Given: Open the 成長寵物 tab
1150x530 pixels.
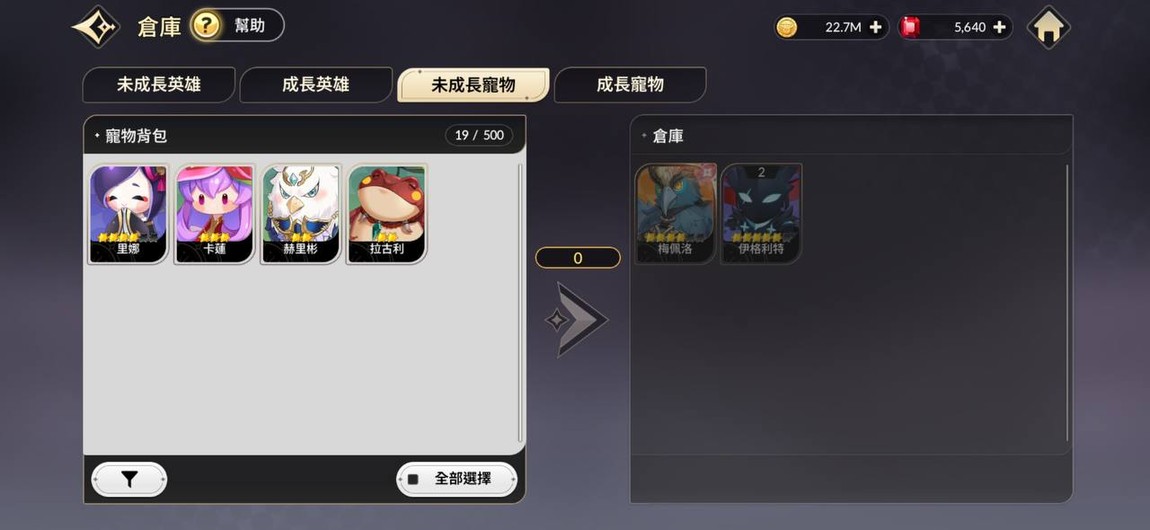Looking at the screenshot, I should pos(630,85).
